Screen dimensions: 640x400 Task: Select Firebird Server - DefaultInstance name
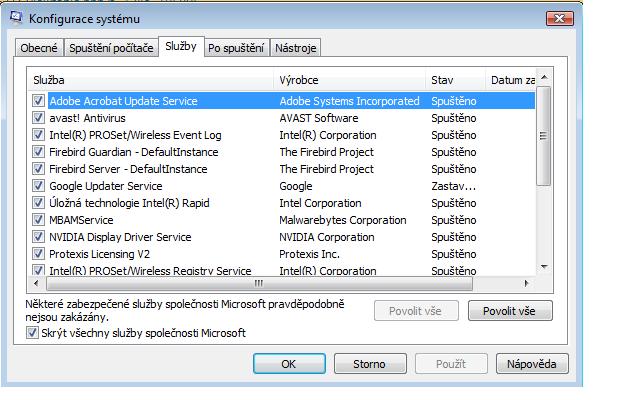(x=128, y=169)
